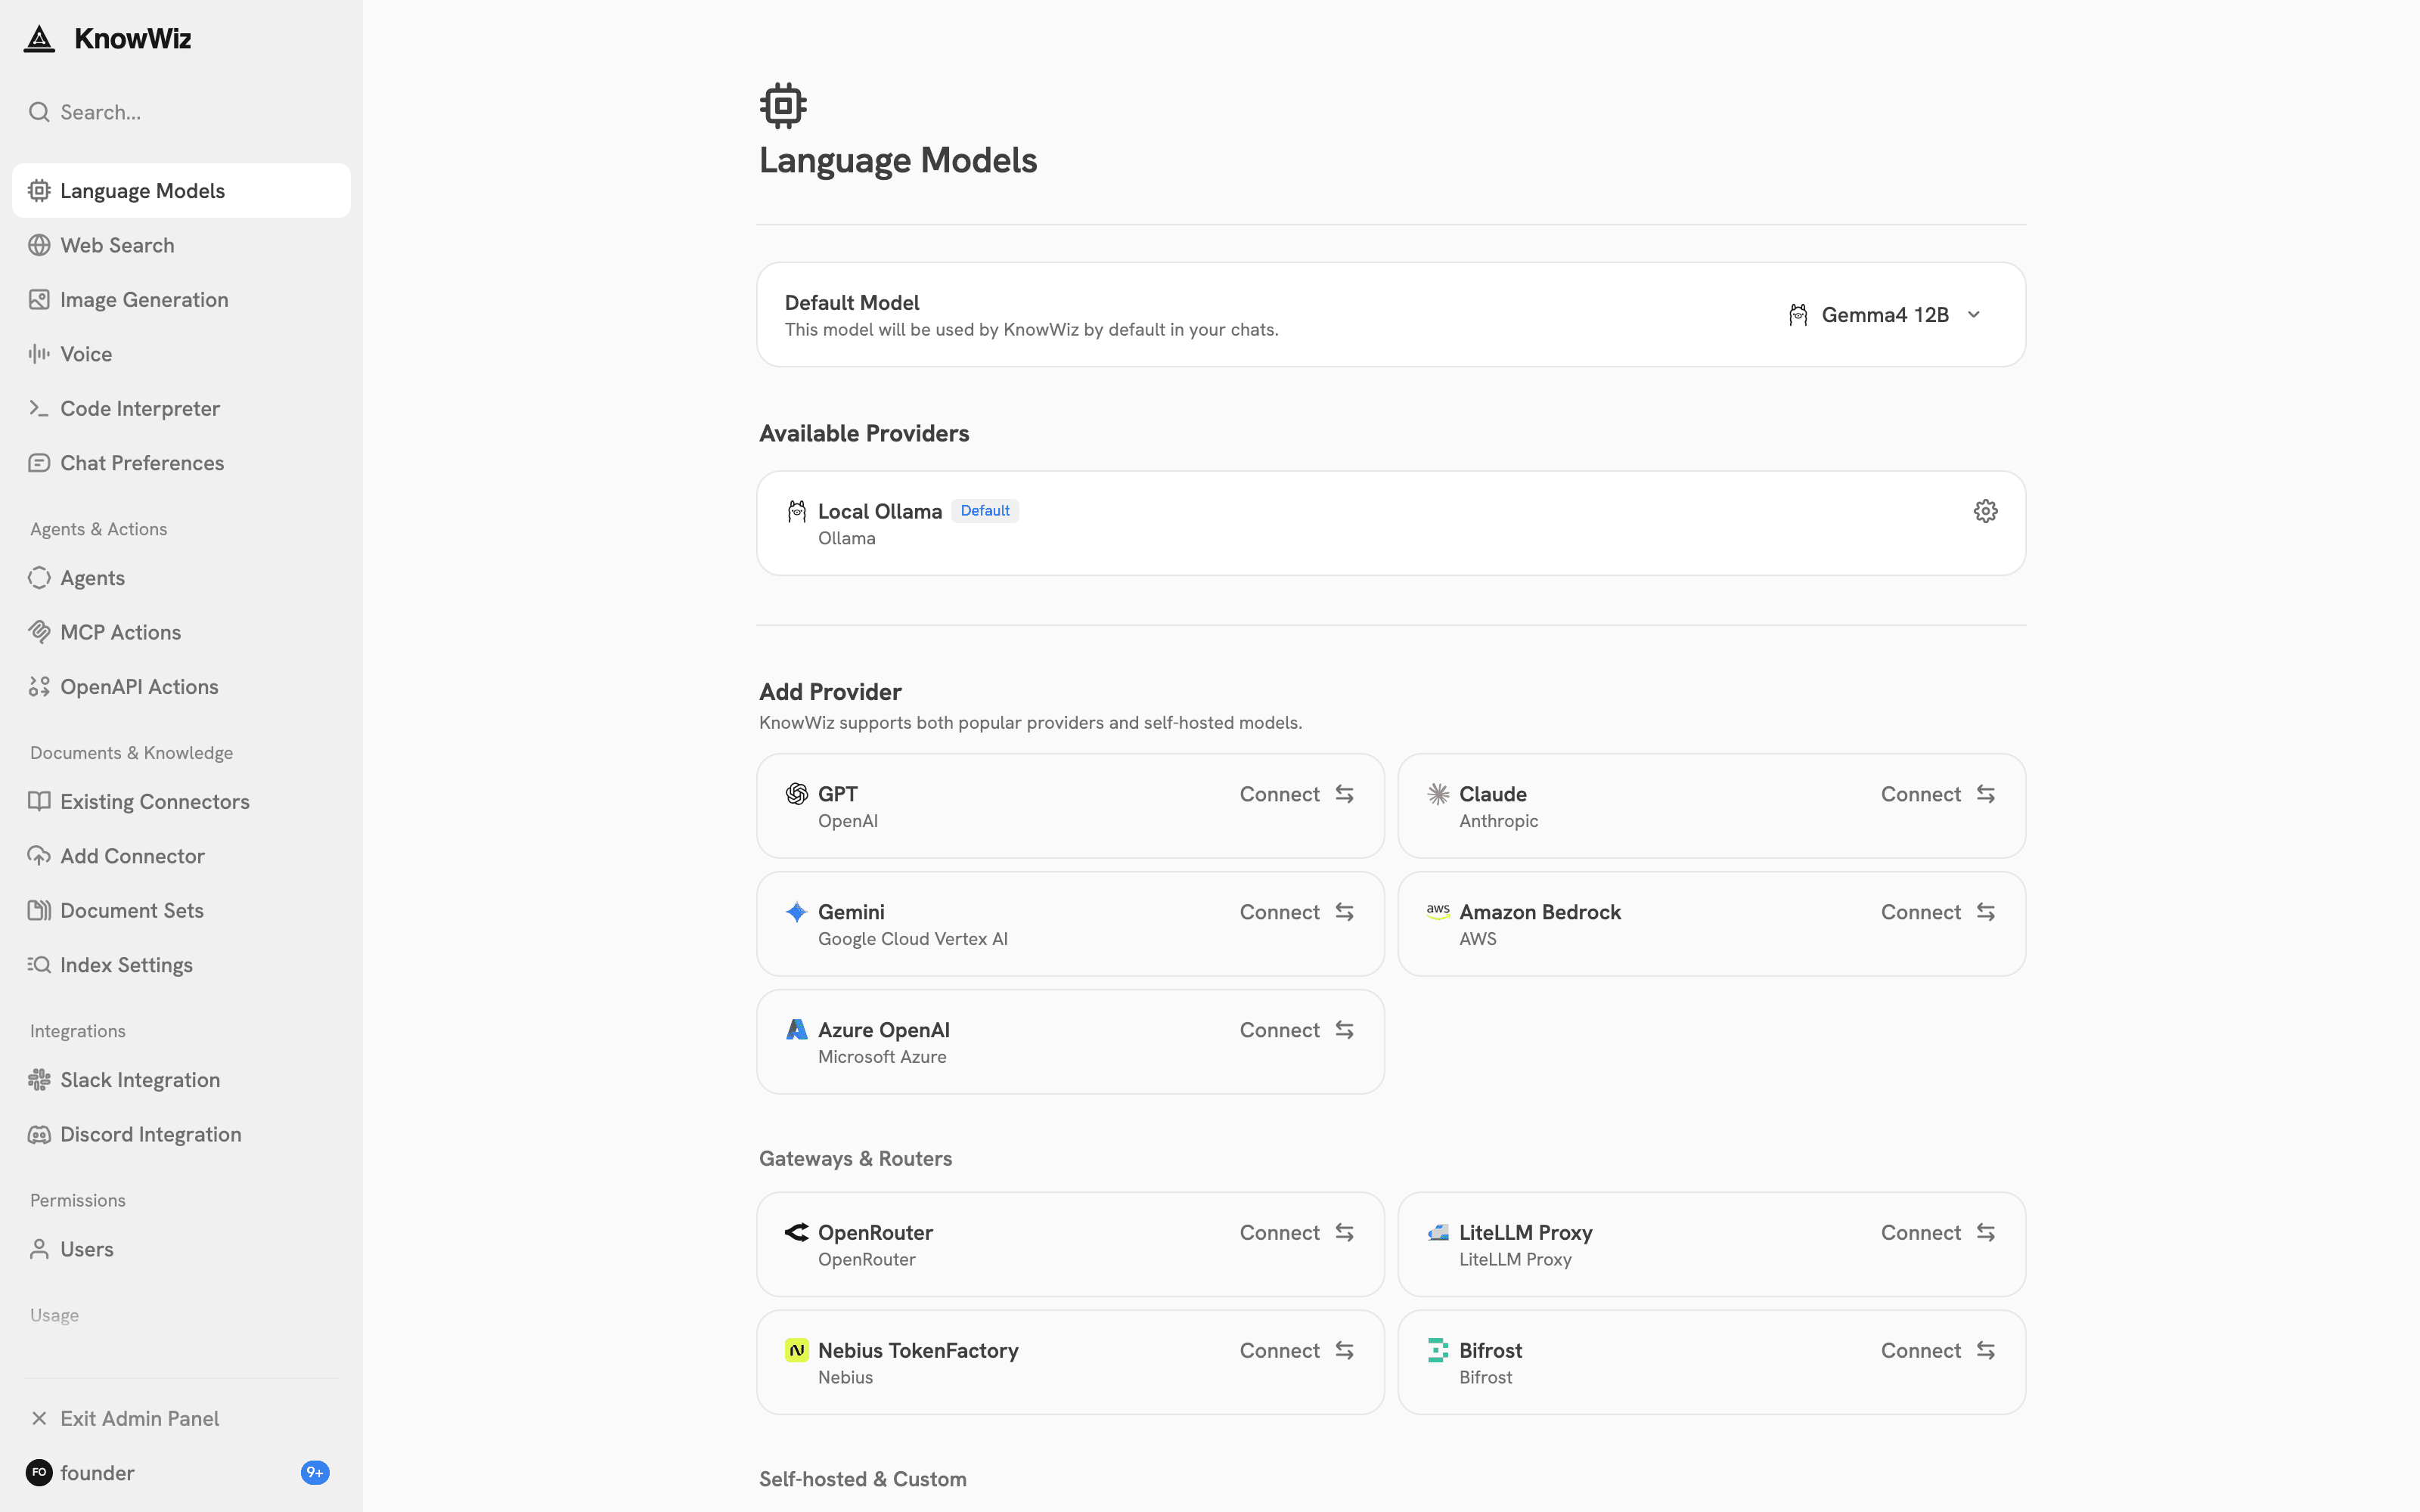Connect the OpenRouter gateway
The image size is (2420, 1512).
pyautogui.click(x=1297, y=1232)
